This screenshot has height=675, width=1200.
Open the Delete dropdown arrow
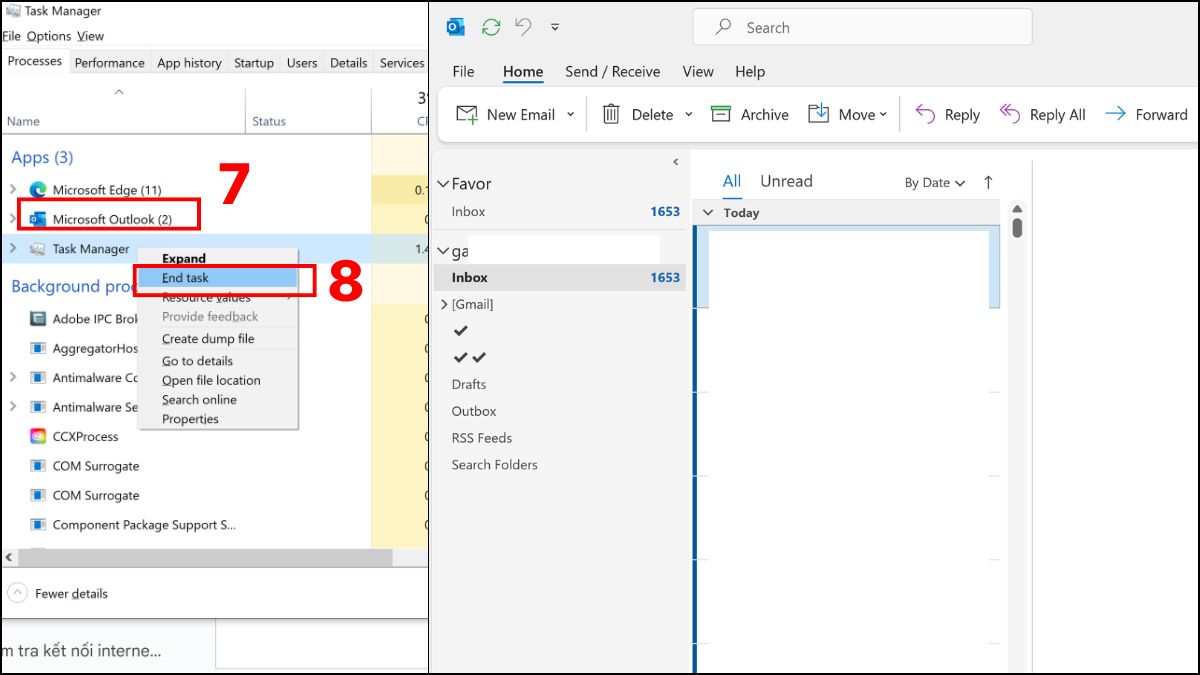688,115
